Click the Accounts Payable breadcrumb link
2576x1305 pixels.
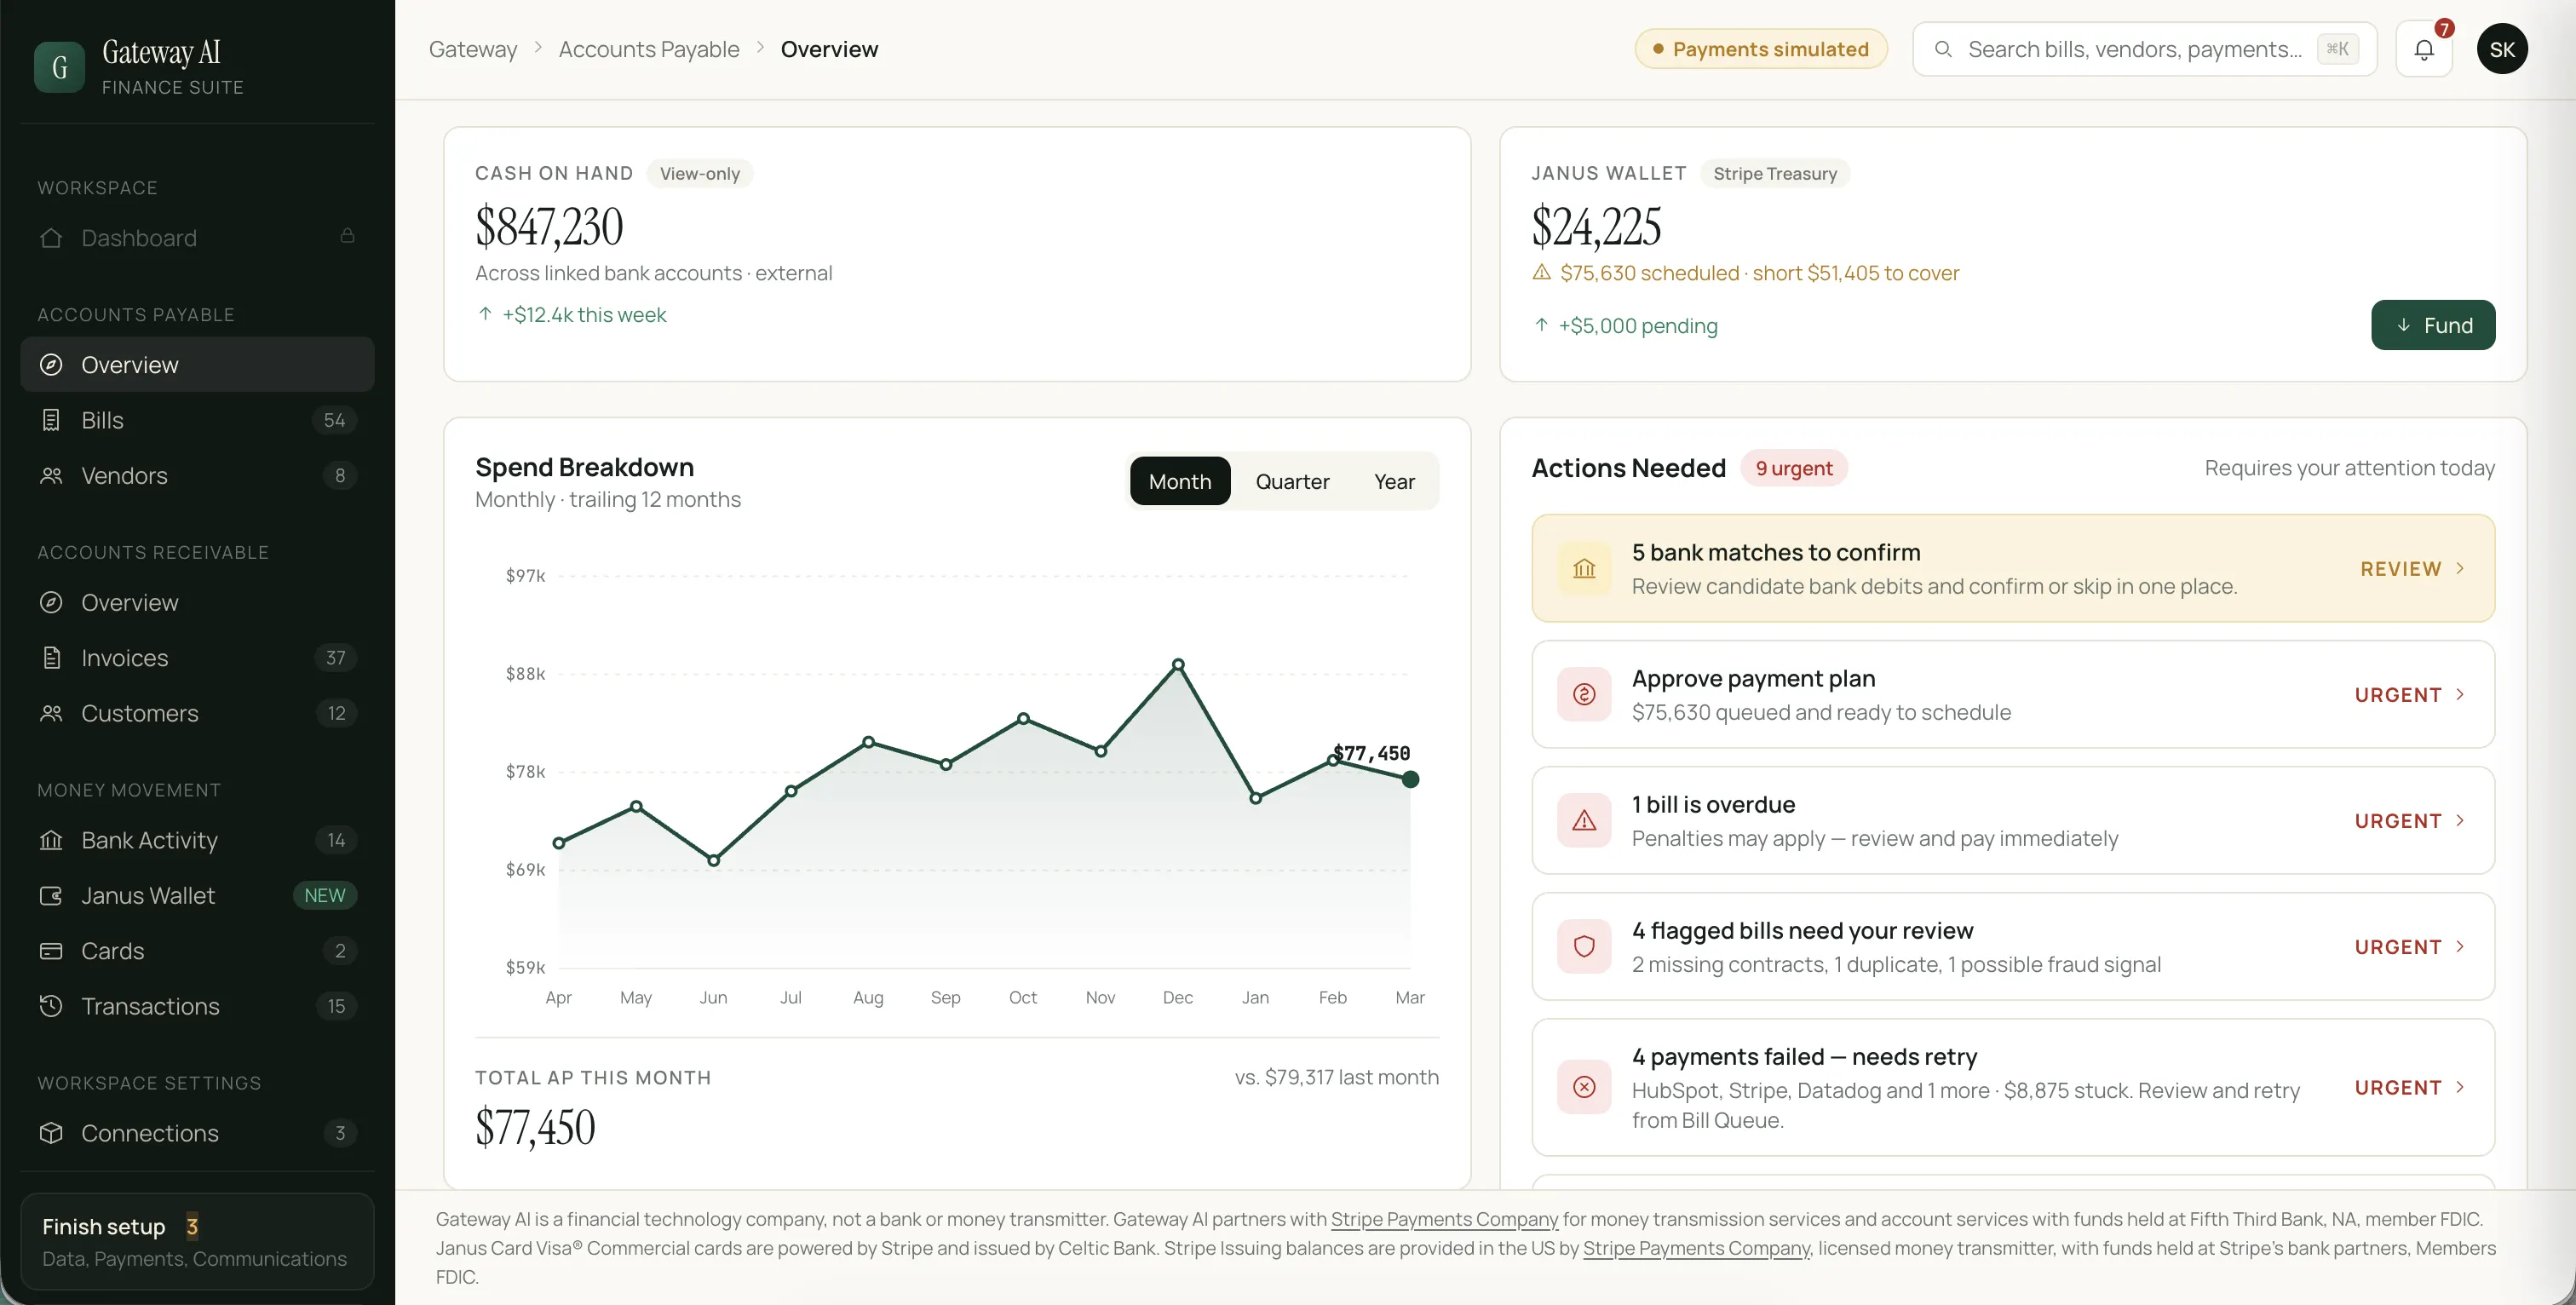click(649, 49)
